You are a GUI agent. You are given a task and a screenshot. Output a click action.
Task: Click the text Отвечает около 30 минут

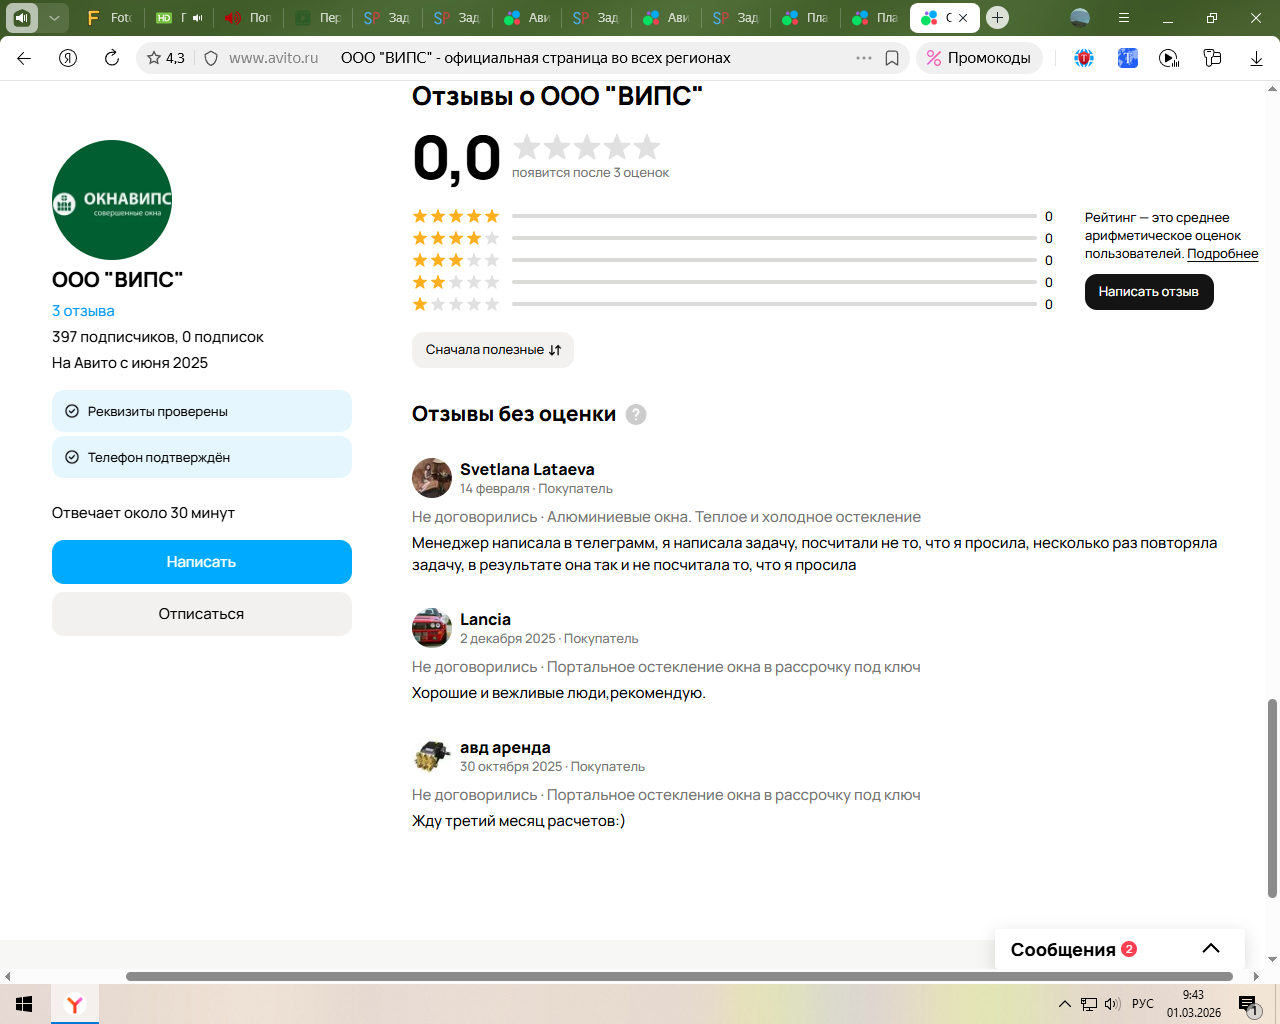143,513
